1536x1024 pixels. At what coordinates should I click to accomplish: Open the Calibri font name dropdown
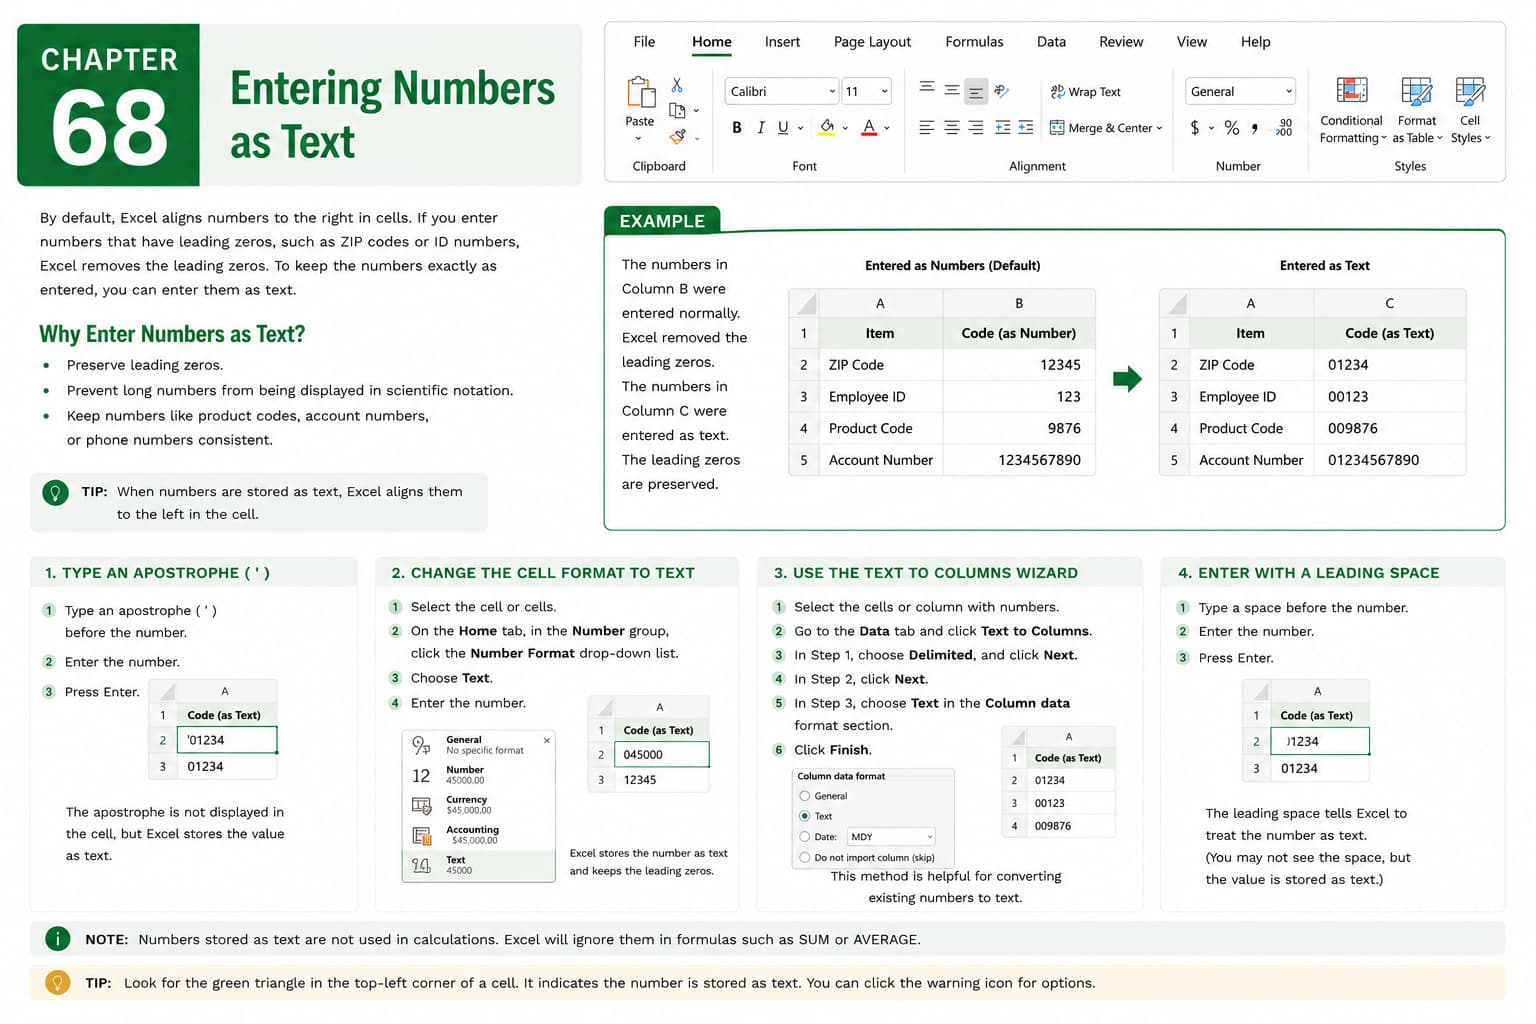[781, 91]
